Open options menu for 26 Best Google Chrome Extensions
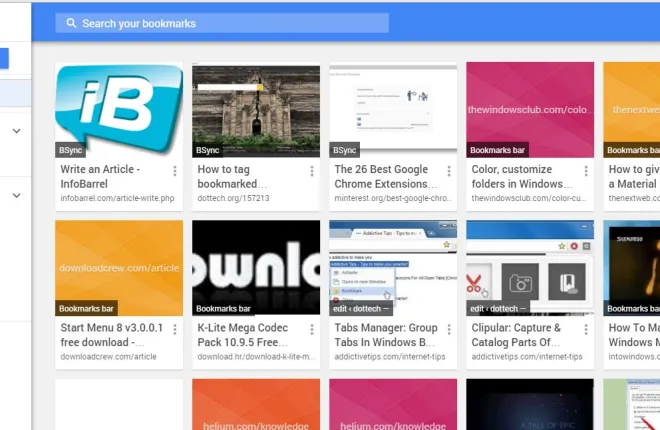Screen dimensions: 660x430 (x=449, y=171)
